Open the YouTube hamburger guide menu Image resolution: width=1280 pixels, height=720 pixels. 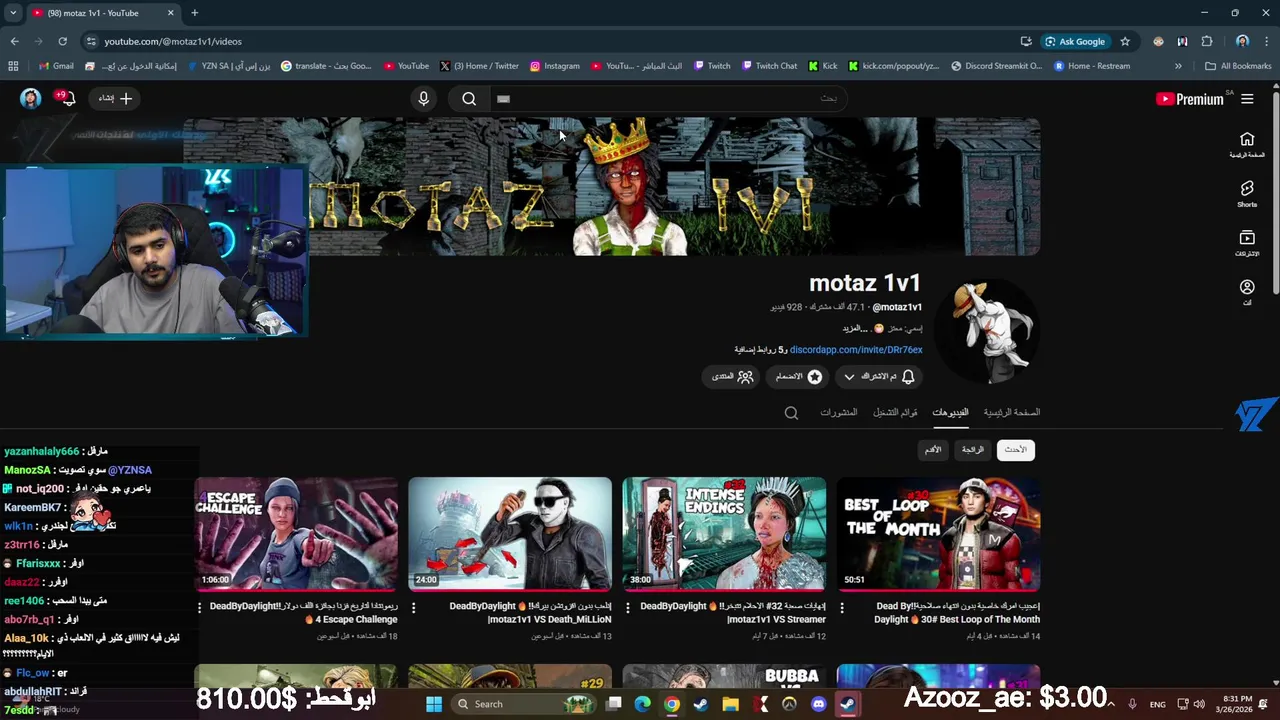1247,99
